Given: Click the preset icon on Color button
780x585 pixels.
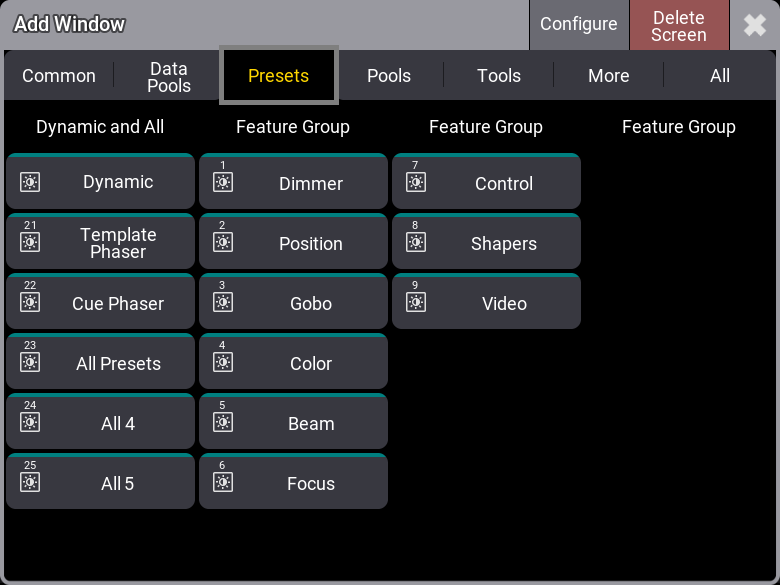Looking at the screenshot, I should click(x=223, y=362).
